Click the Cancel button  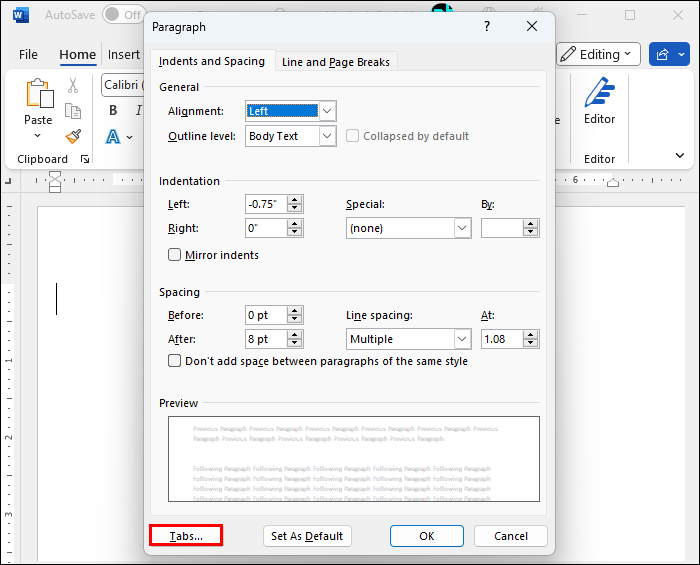[511, 536]
